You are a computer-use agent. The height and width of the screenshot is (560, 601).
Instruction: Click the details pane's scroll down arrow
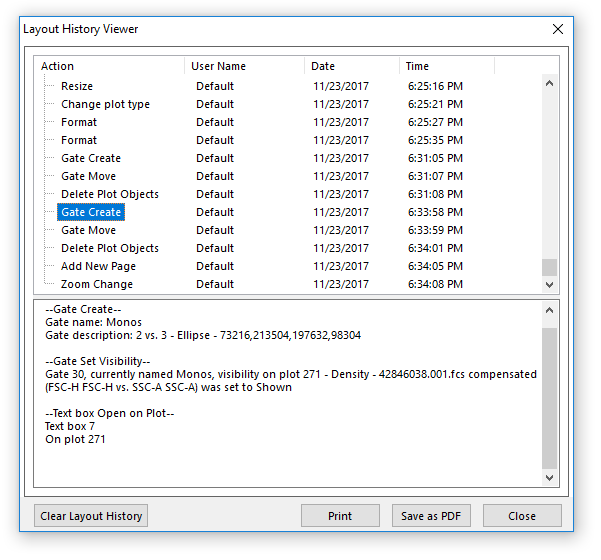pyautogui.click(x=549, y=478)
